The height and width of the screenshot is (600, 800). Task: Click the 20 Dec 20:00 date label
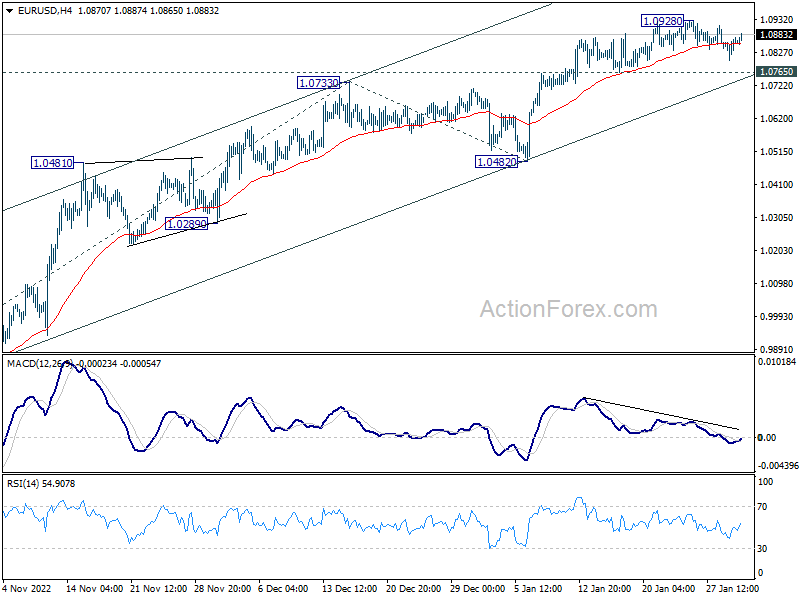click(414, 588)
